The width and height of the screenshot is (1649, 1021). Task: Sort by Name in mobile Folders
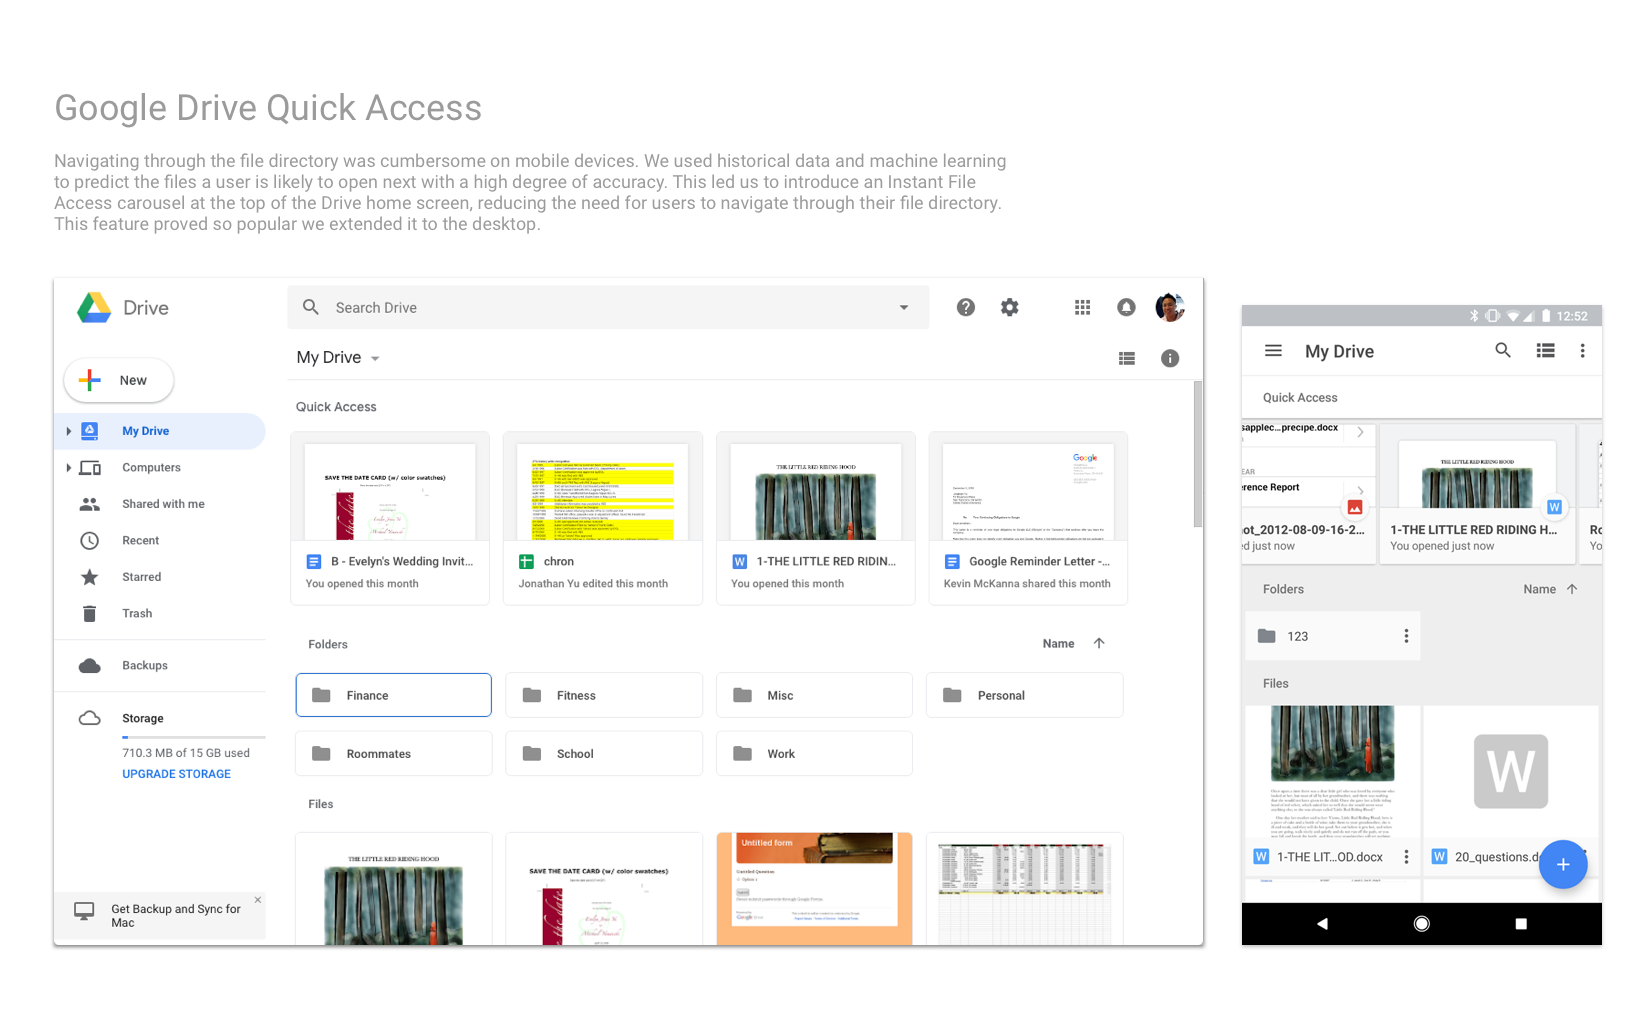[x=1539, y=589]
